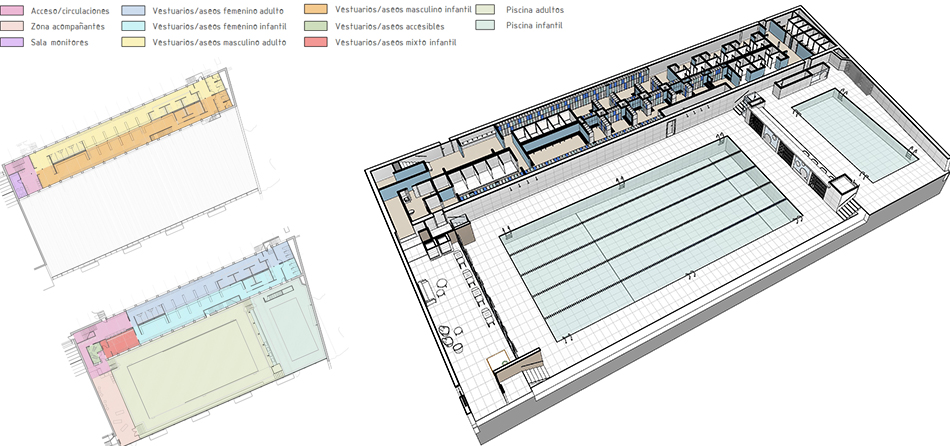950x446 pixels.
Task: Select the 'Vestuarios/aseos masculino infantil' label
Action: [x=404, y=10]
